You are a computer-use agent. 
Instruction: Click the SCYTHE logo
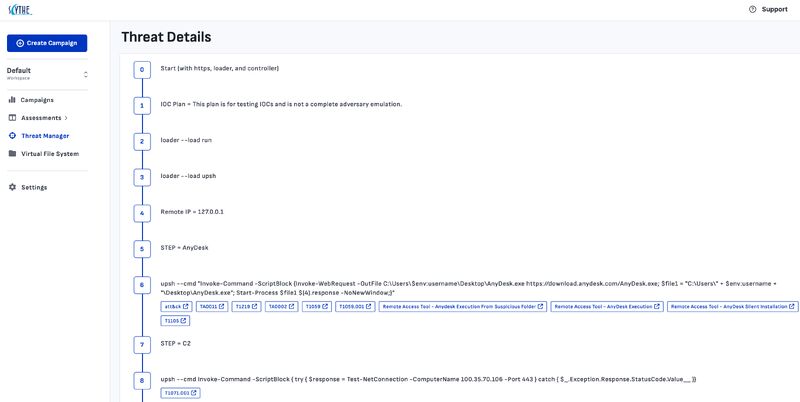point(19,9)
